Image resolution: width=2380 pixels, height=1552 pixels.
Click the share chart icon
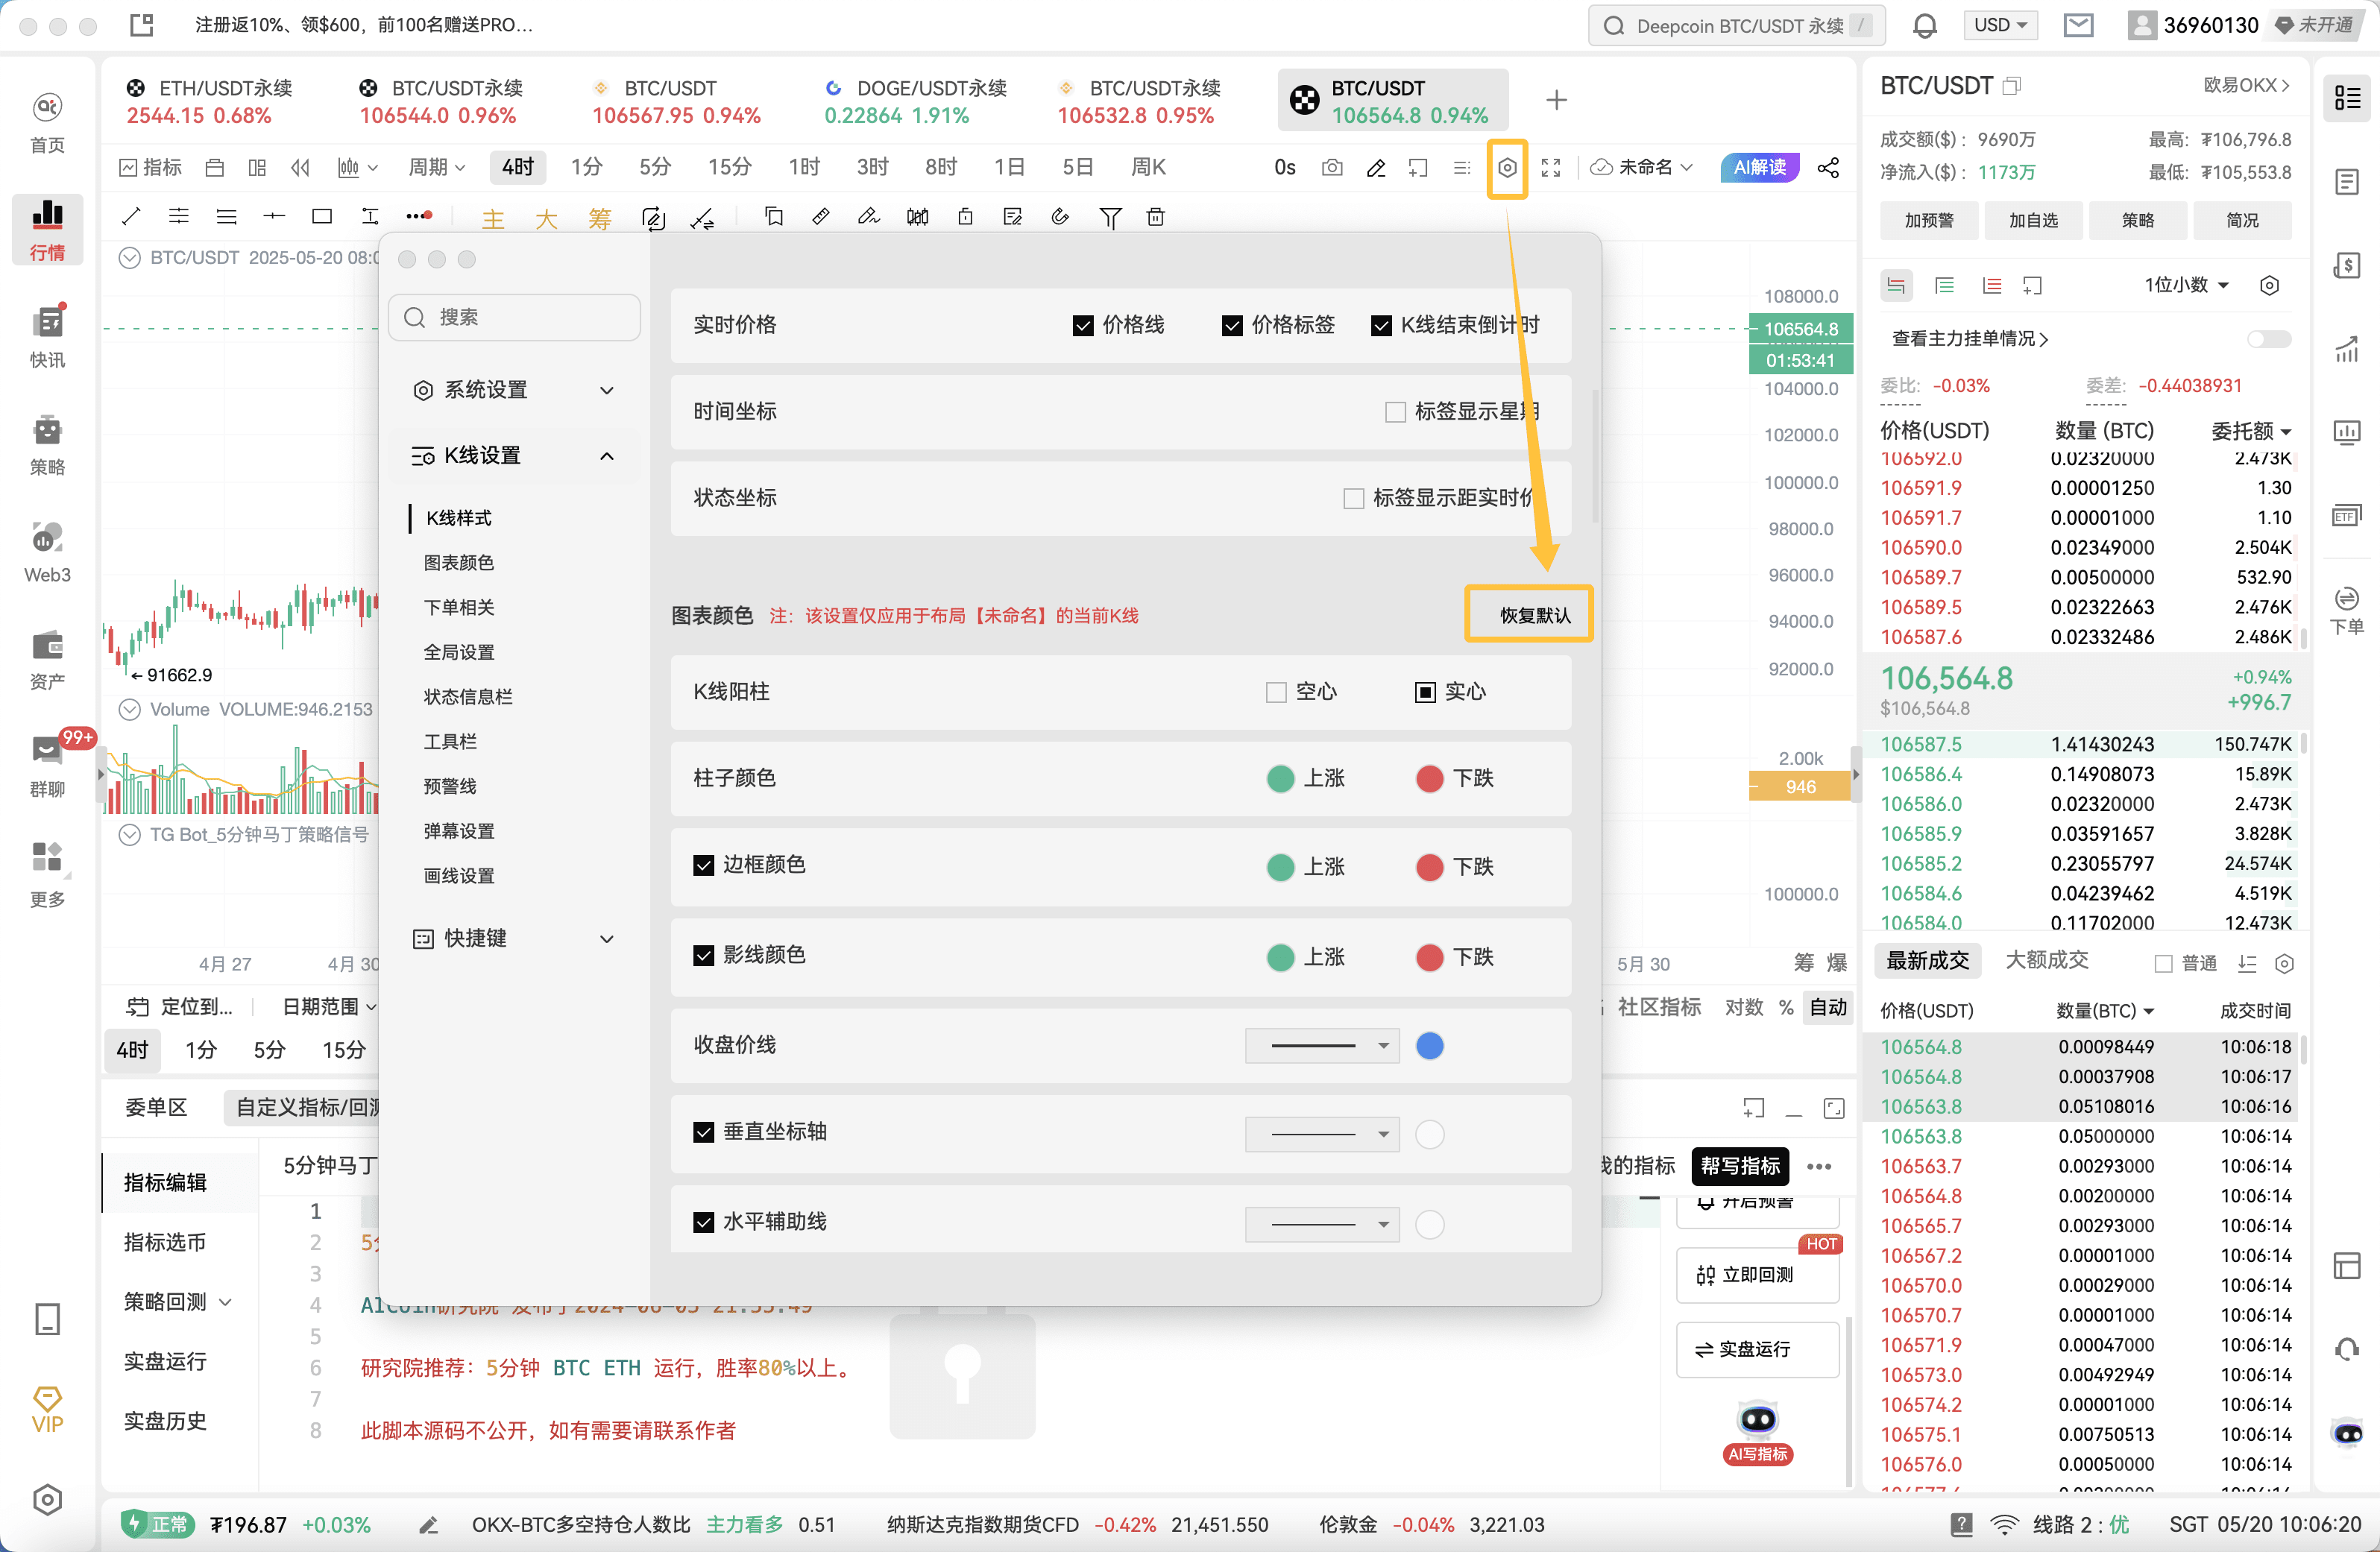point(1829,167)
